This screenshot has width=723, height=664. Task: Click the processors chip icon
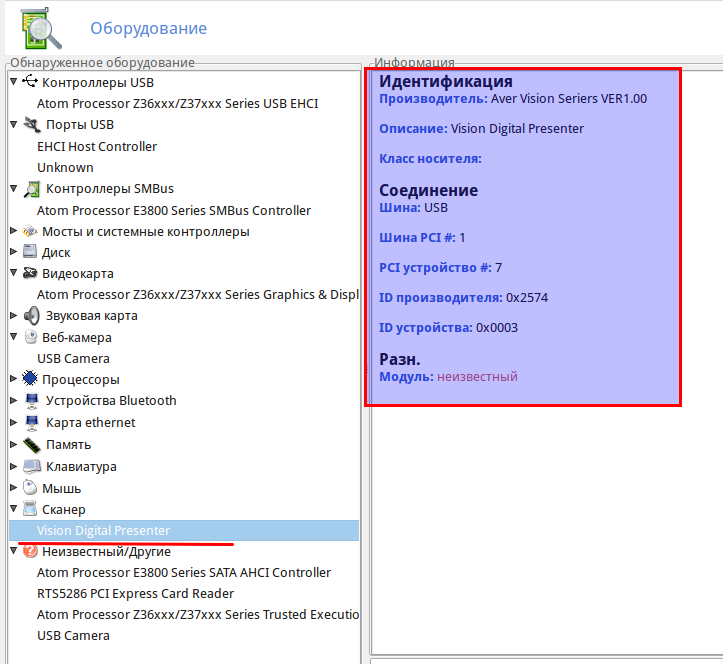[x=30, y=379]
